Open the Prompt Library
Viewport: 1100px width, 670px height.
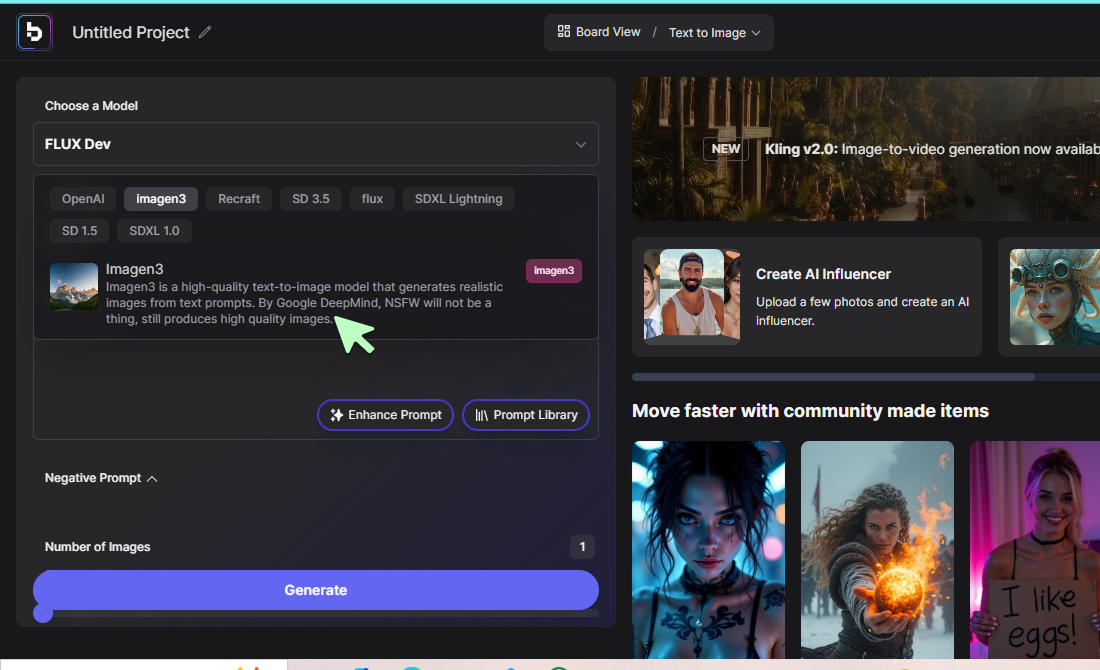526,415
